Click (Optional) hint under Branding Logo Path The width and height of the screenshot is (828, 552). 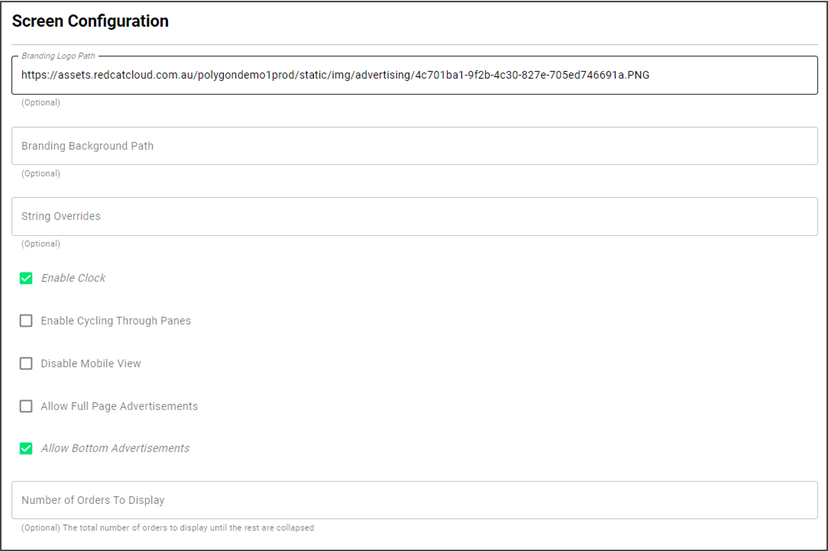click(41, 102)
